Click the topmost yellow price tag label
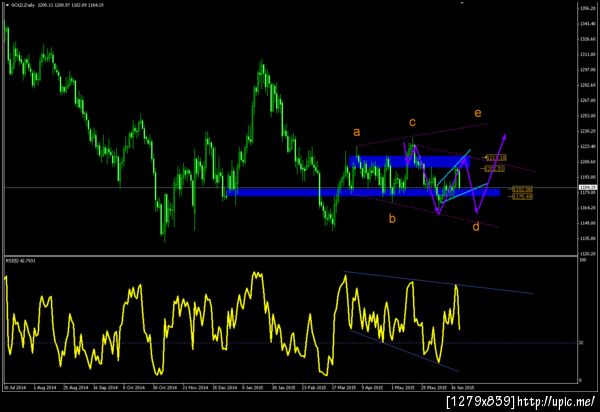Screen dimensions: 600x412 pyautogui.click(x=496, y=157)
